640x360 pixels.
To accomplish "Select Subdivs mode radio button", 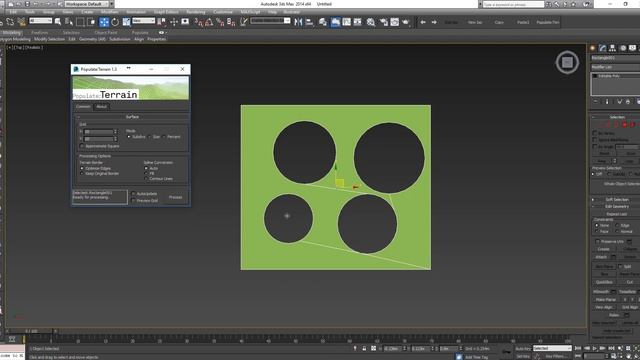I will point(129,137).
